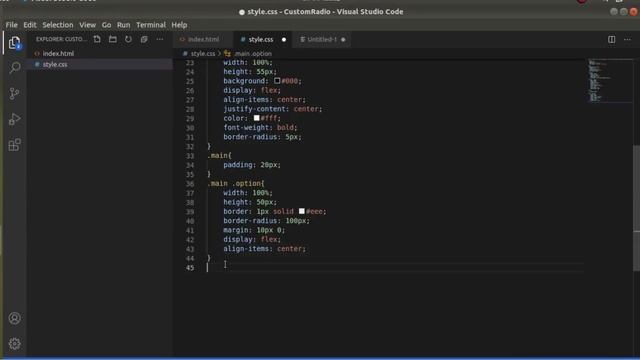Click the minimap code overview

[610, 80]
